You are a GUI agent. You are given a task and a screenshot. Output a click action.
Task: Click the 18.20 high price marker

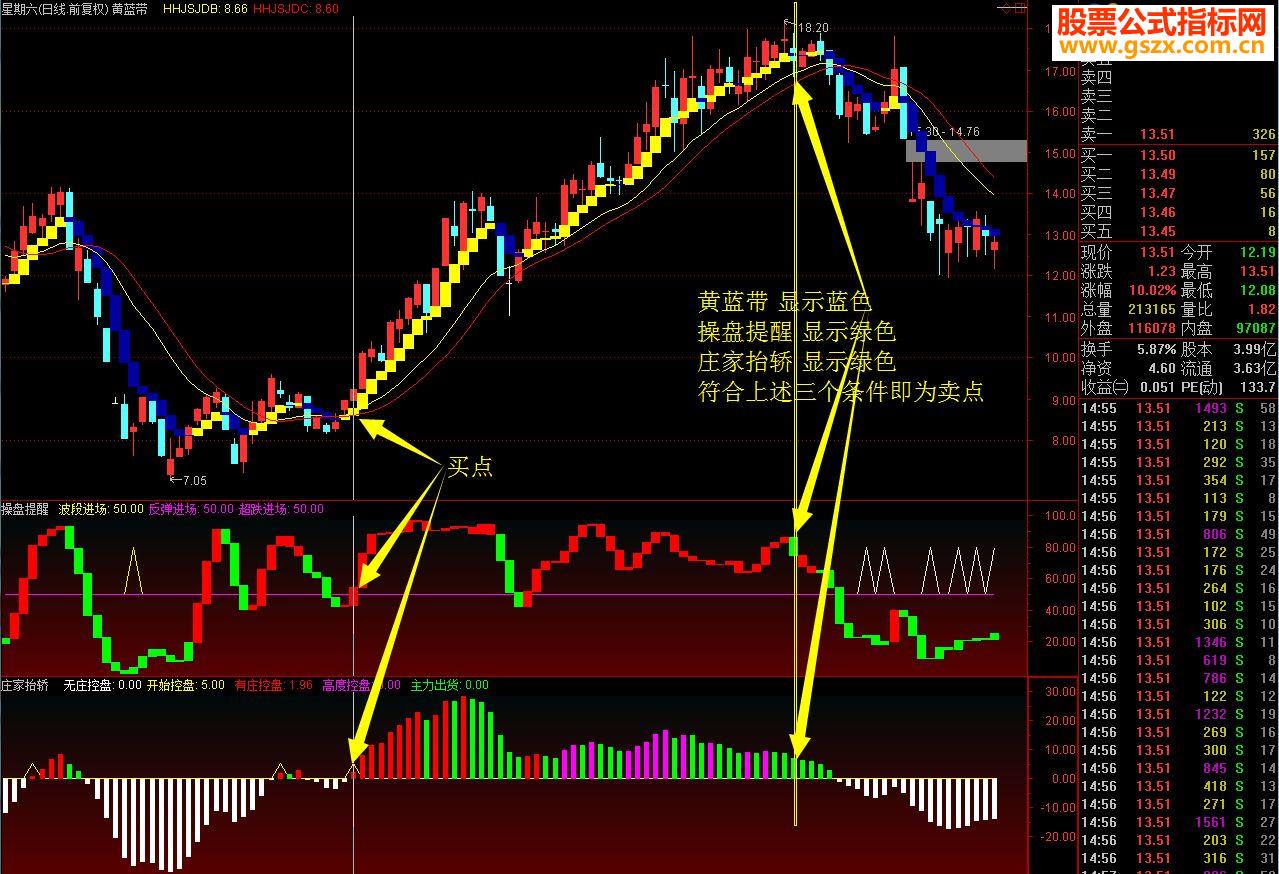(812, 28)
